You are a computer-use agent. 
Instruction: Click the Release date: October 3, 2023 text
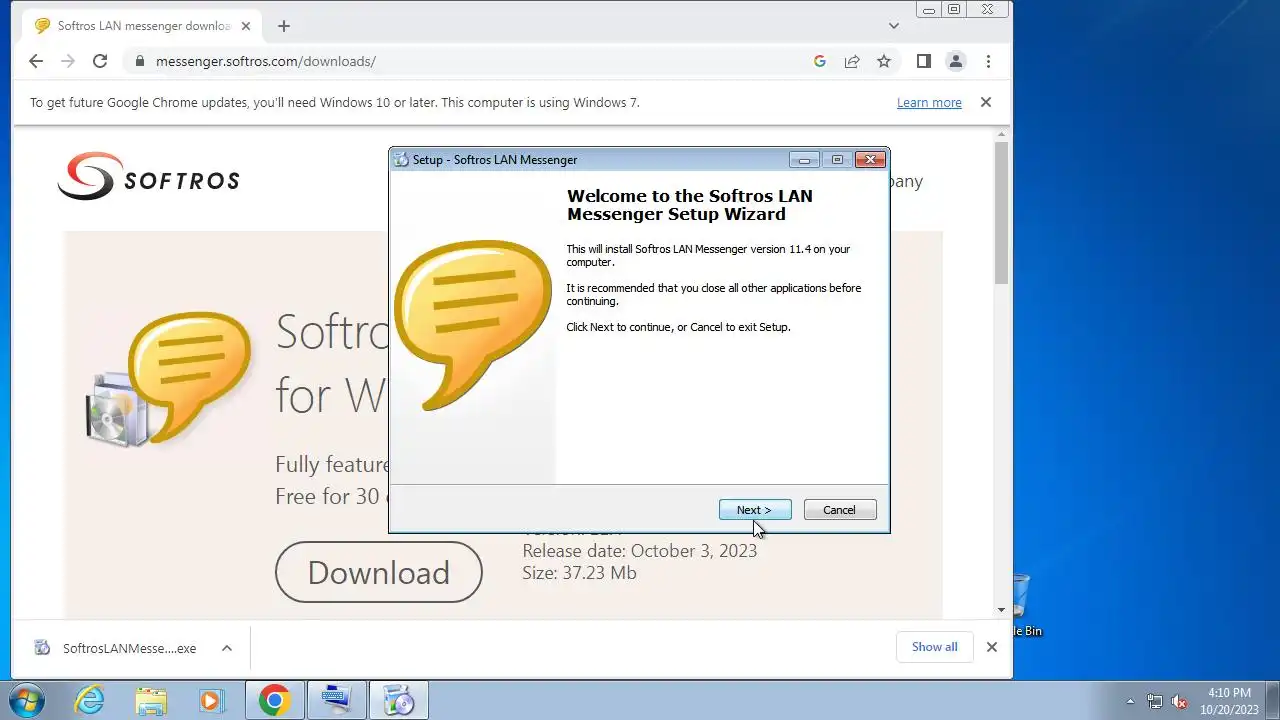point(639,551)
